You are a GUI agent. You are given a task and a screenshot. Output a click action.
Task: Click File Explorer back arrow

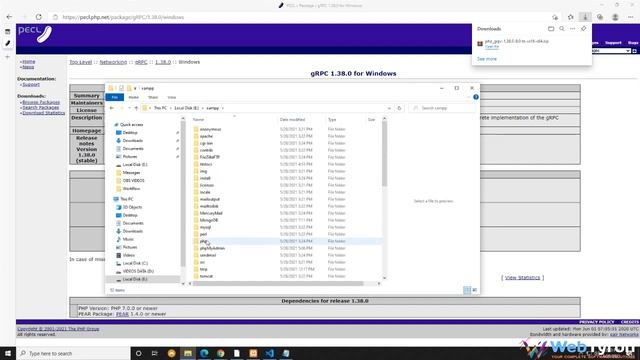(x=112, y=108)
